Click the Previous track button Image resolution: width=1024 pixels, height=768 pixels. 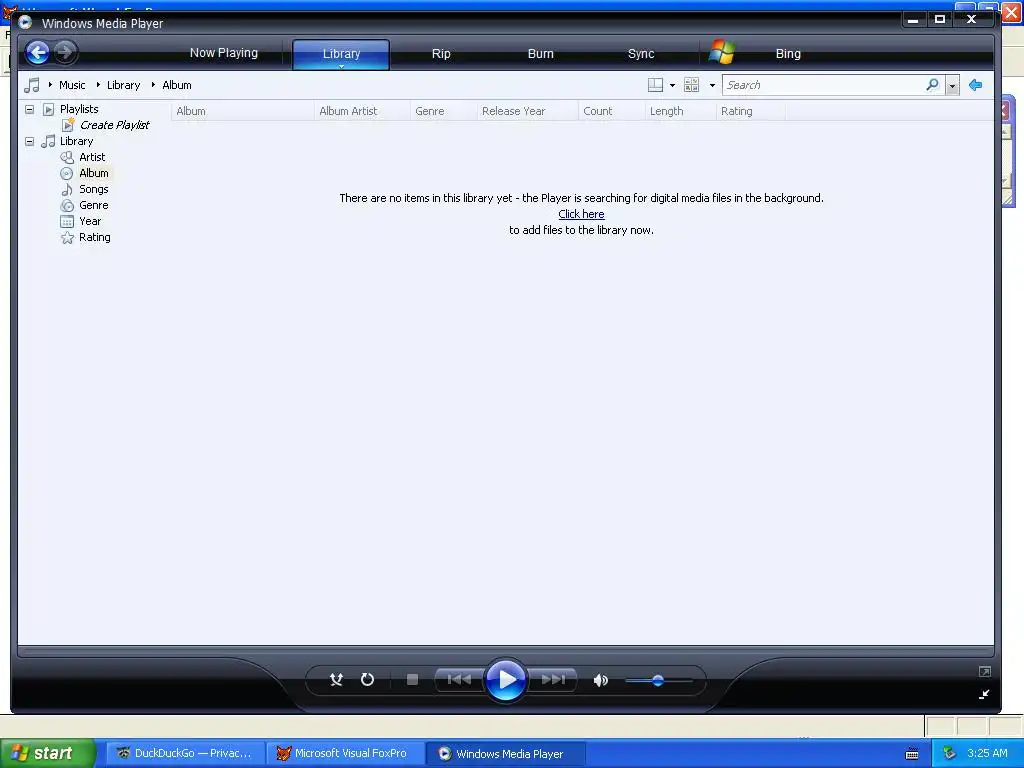[x=459, y=680]
